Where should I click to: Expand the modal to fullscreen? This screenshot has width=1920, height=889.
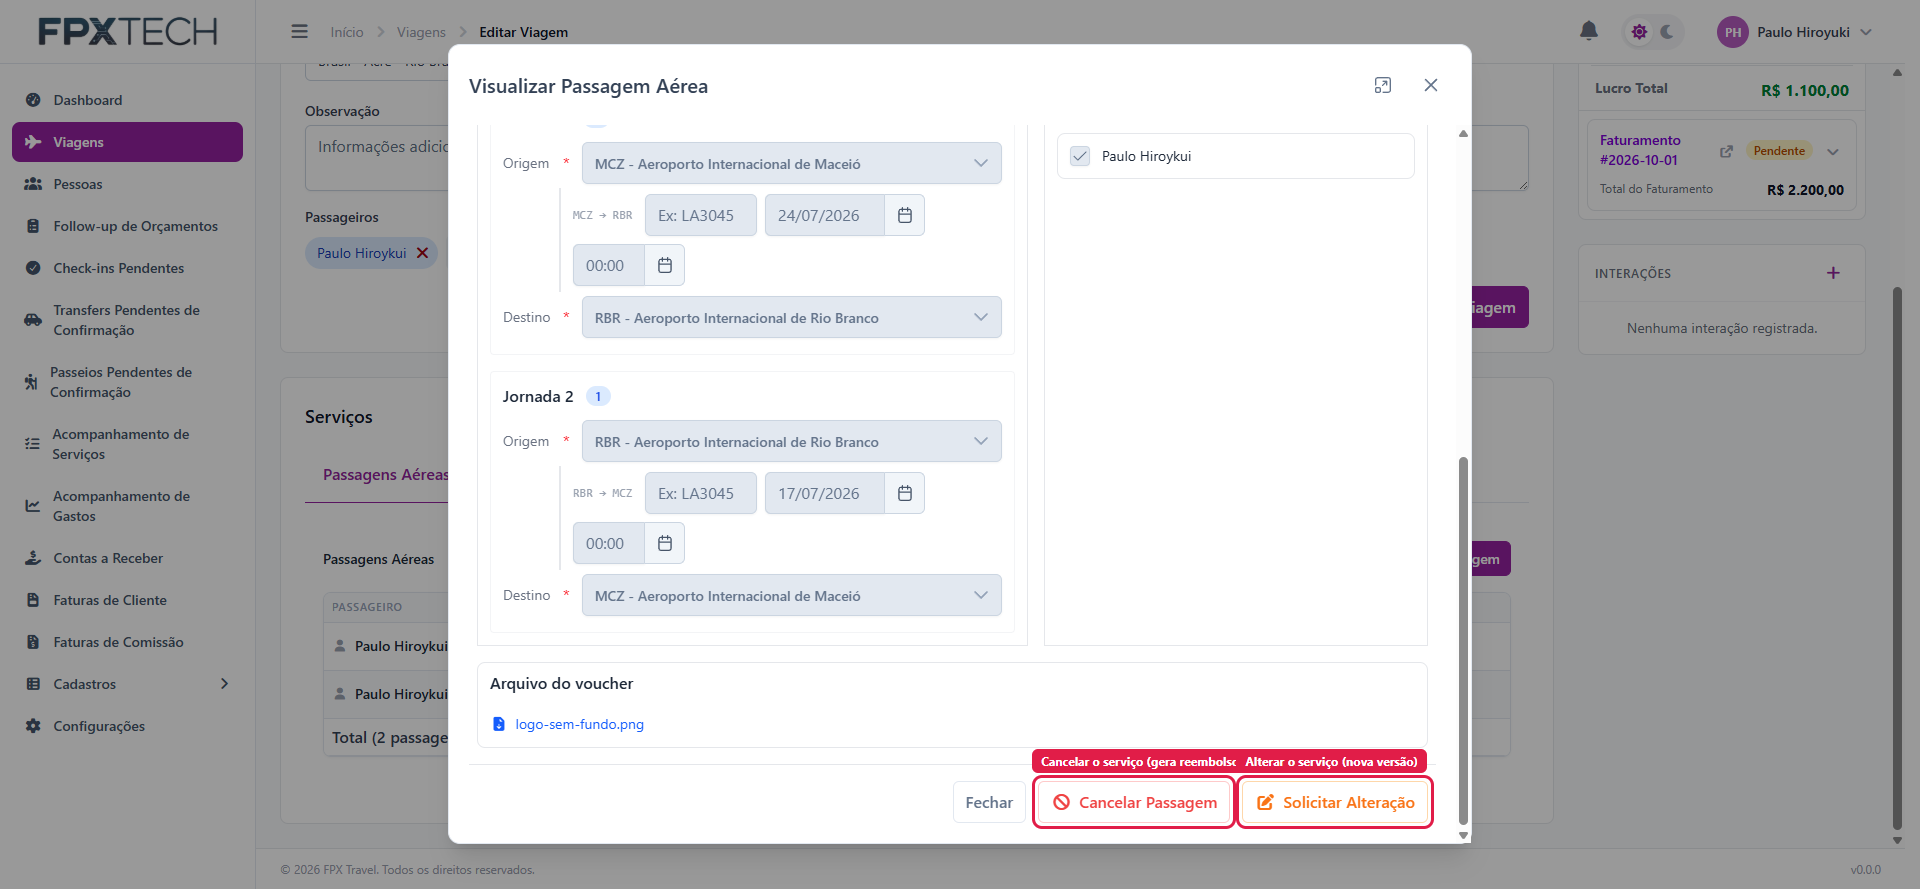(1383, 85)
